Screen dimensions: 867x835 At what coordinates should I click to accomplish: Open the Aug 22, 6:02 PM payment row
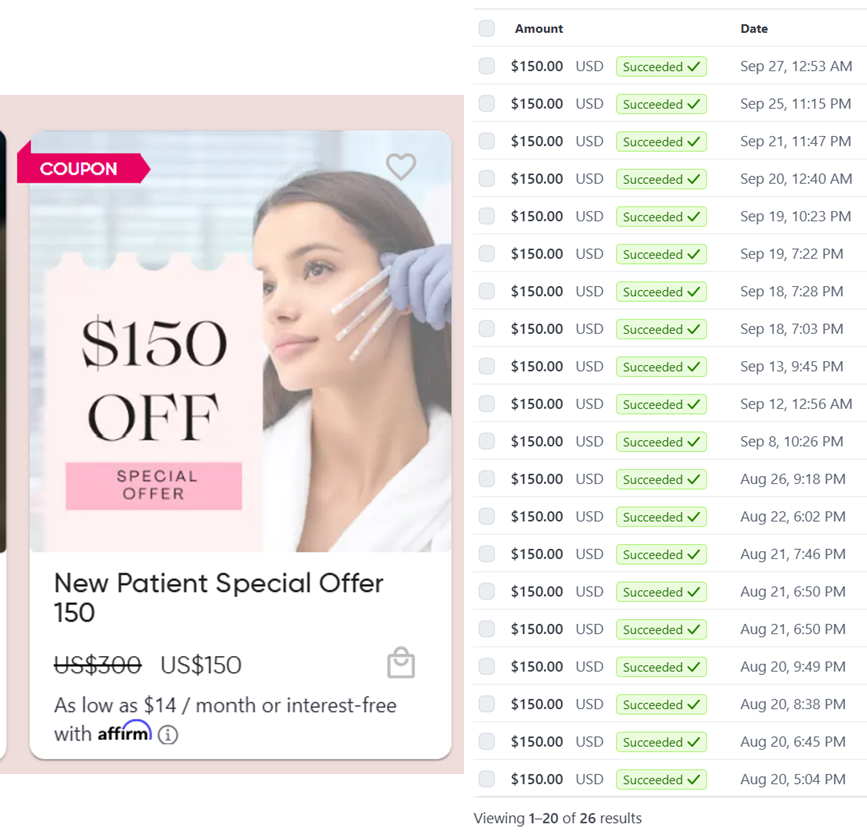pyautogui.click(x=670, y=516)
